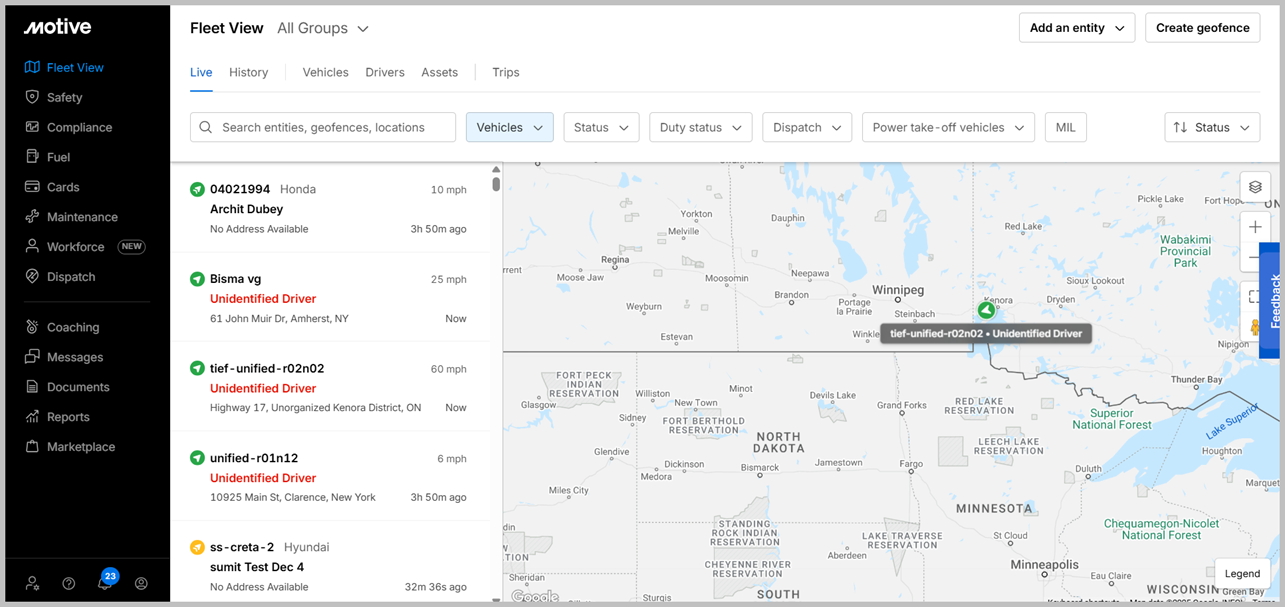
Task: Select unified-r01n12 vehicle name
Action: 254,458
